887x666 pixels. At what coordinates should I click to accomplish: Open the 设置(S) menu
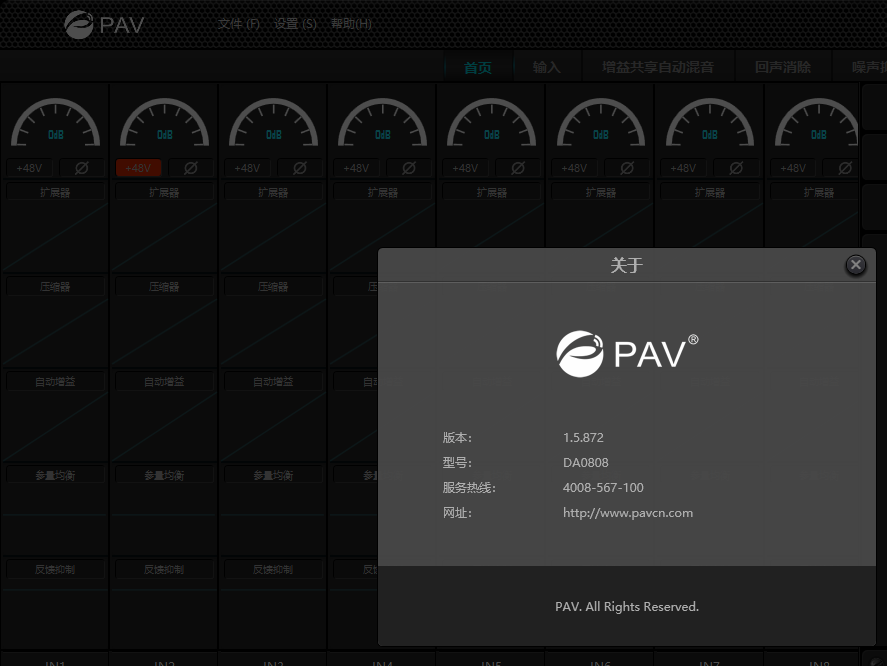pyautogui.click(x=295, y=24)
